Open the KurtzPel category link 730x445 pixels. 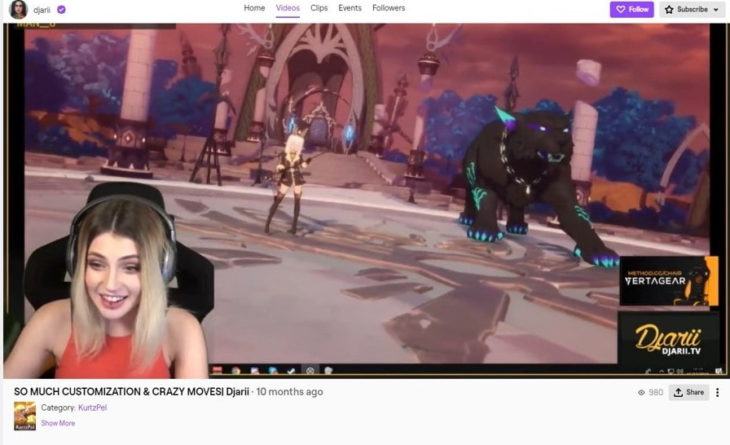point(92,407)
